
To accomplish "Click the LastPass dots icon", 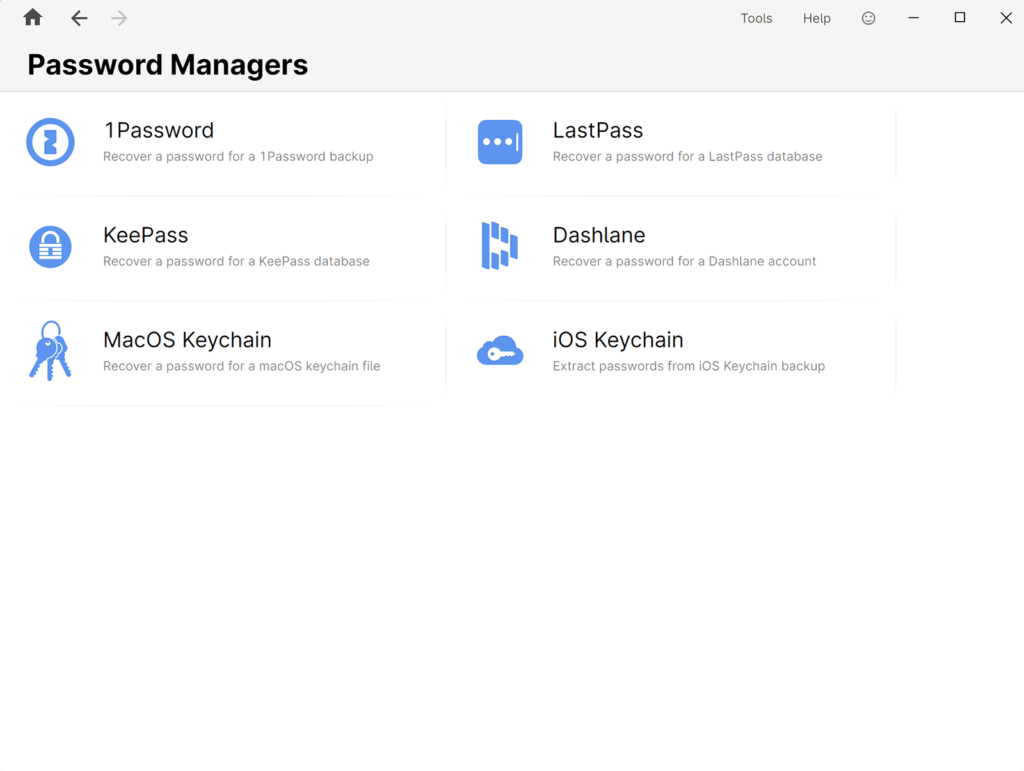I will tap(500, 142).
